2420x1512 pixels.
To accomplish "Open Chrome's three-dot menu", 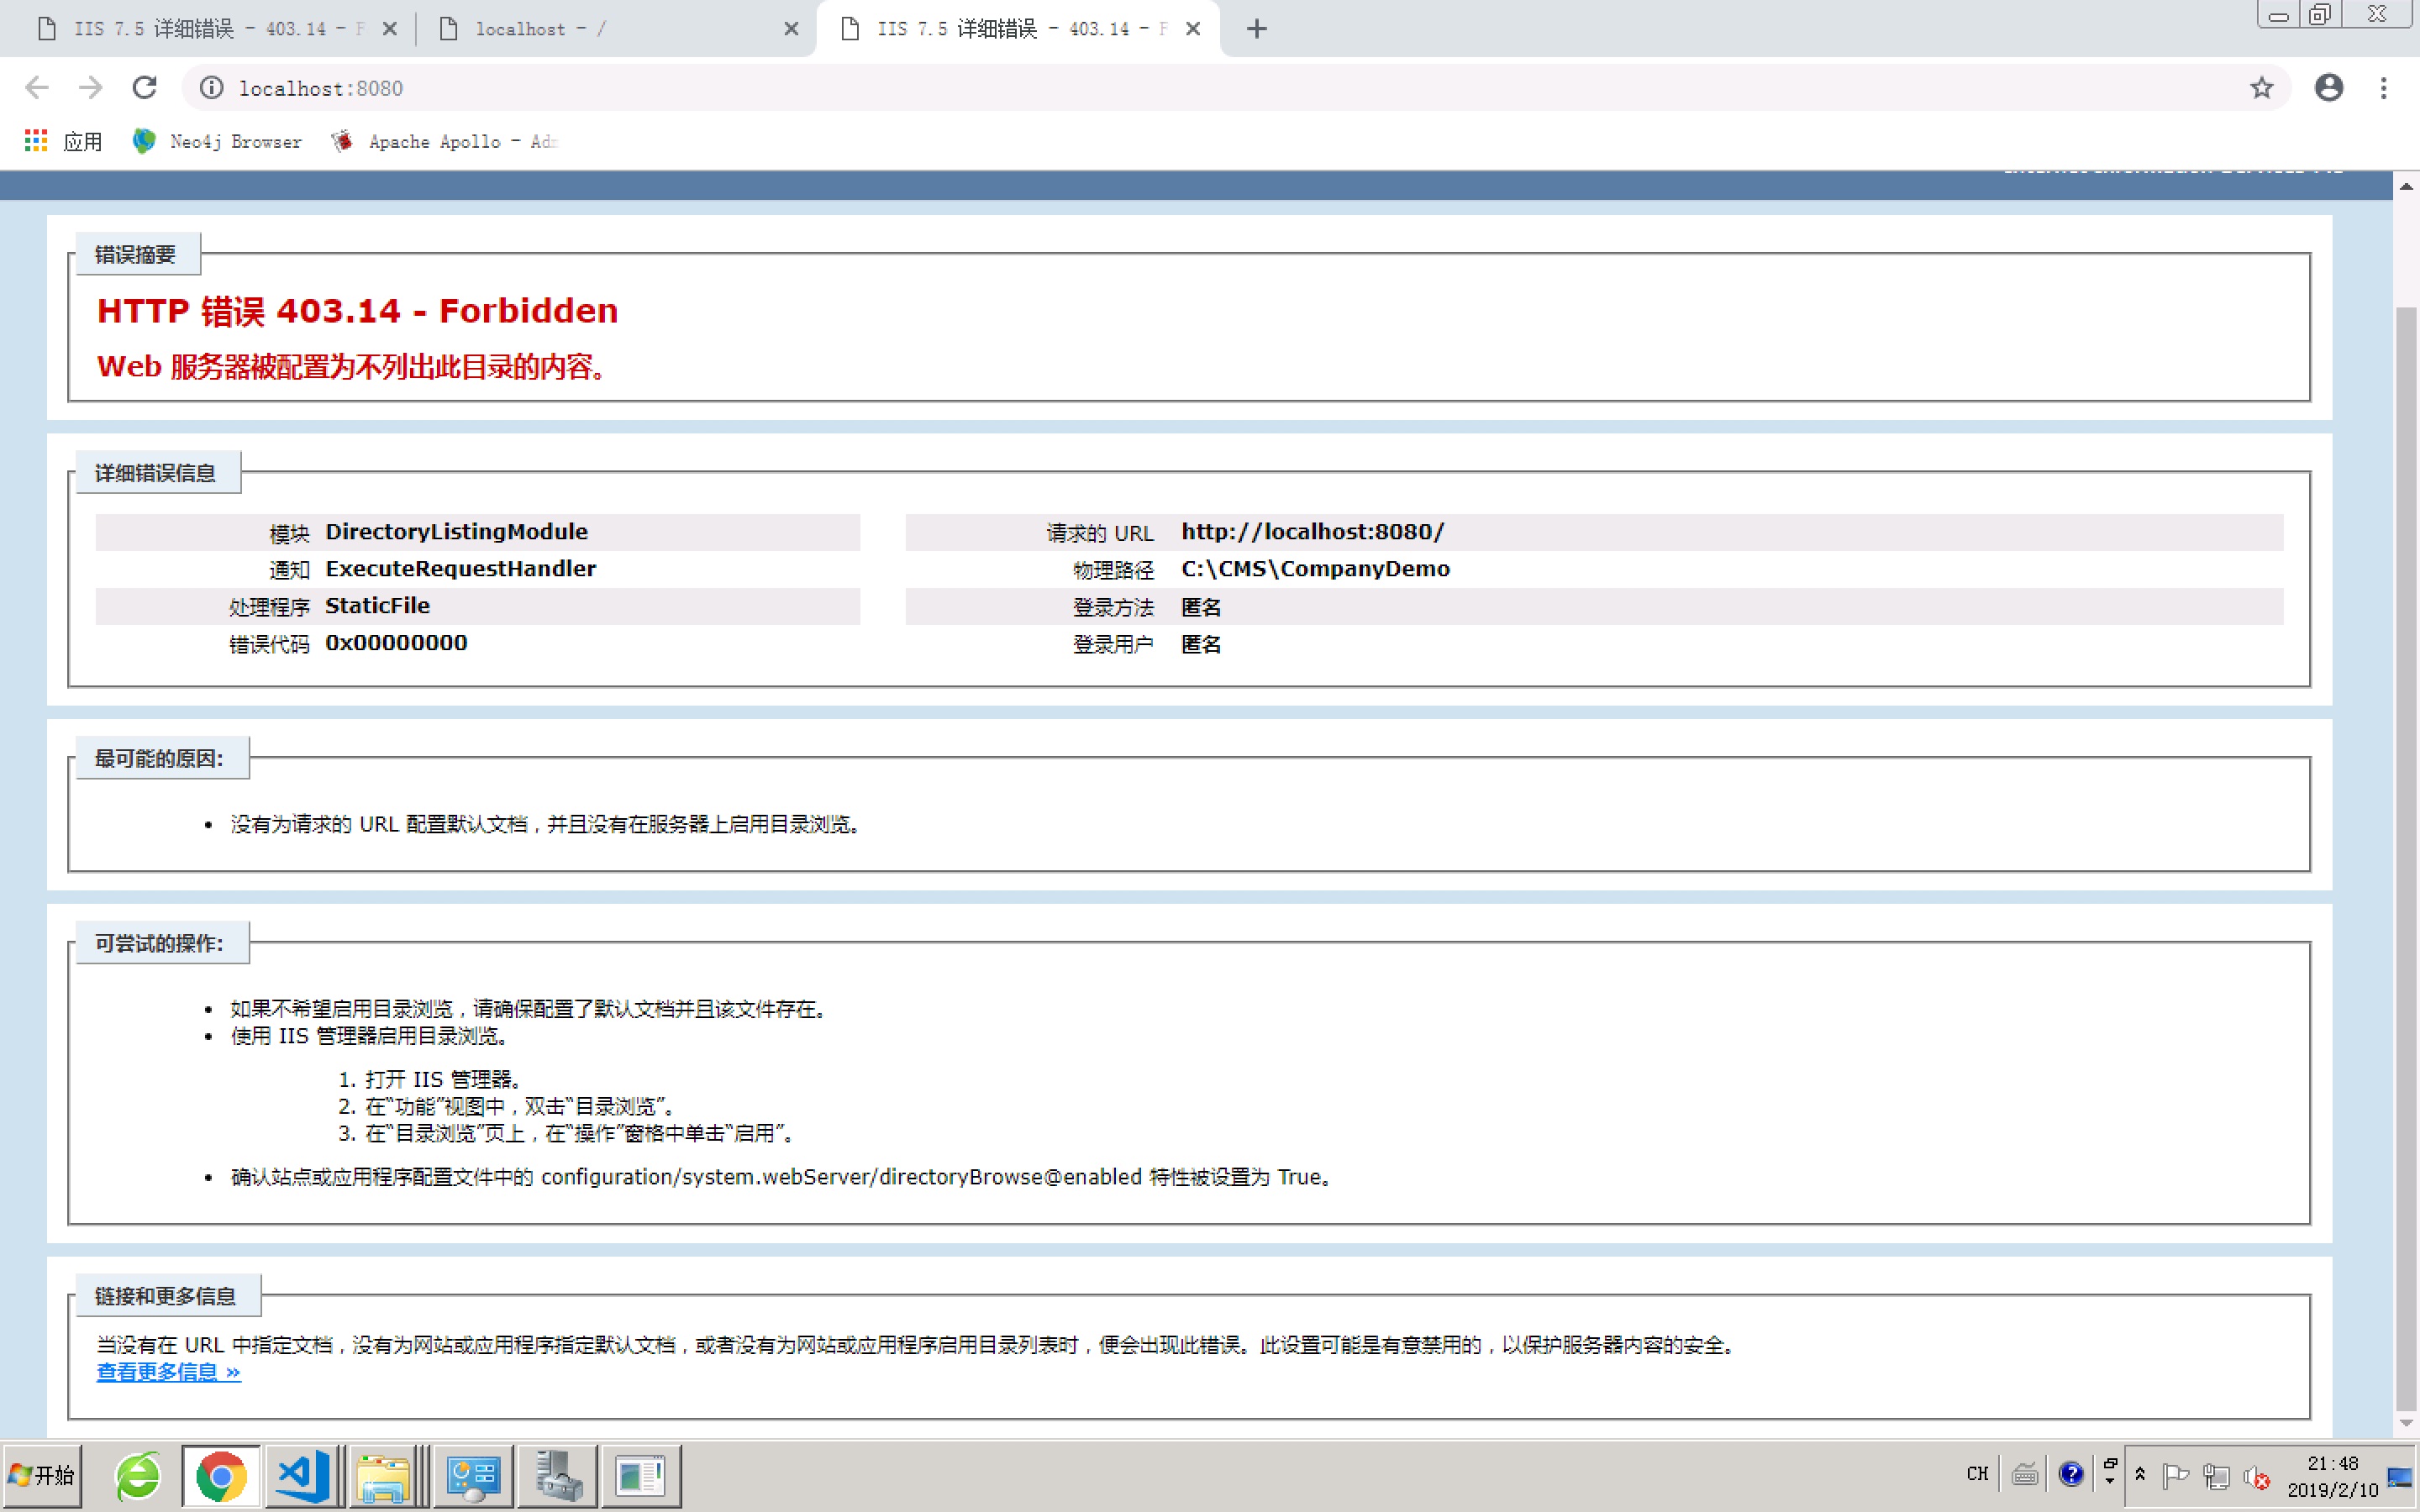I will coord(2384,88).
